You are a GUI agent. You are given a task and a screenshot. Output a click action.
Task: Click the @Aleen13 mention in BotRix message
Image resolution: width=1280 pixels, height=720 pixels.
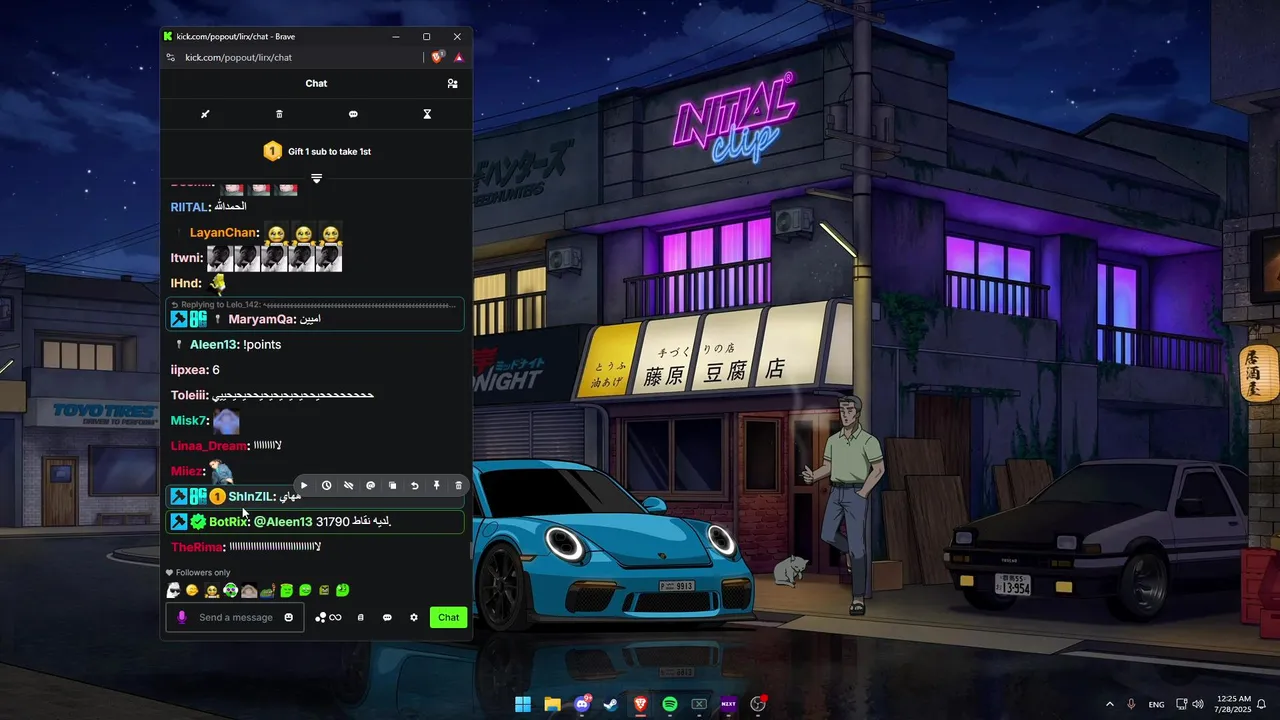pyautogui.click(x=283, y=522)
